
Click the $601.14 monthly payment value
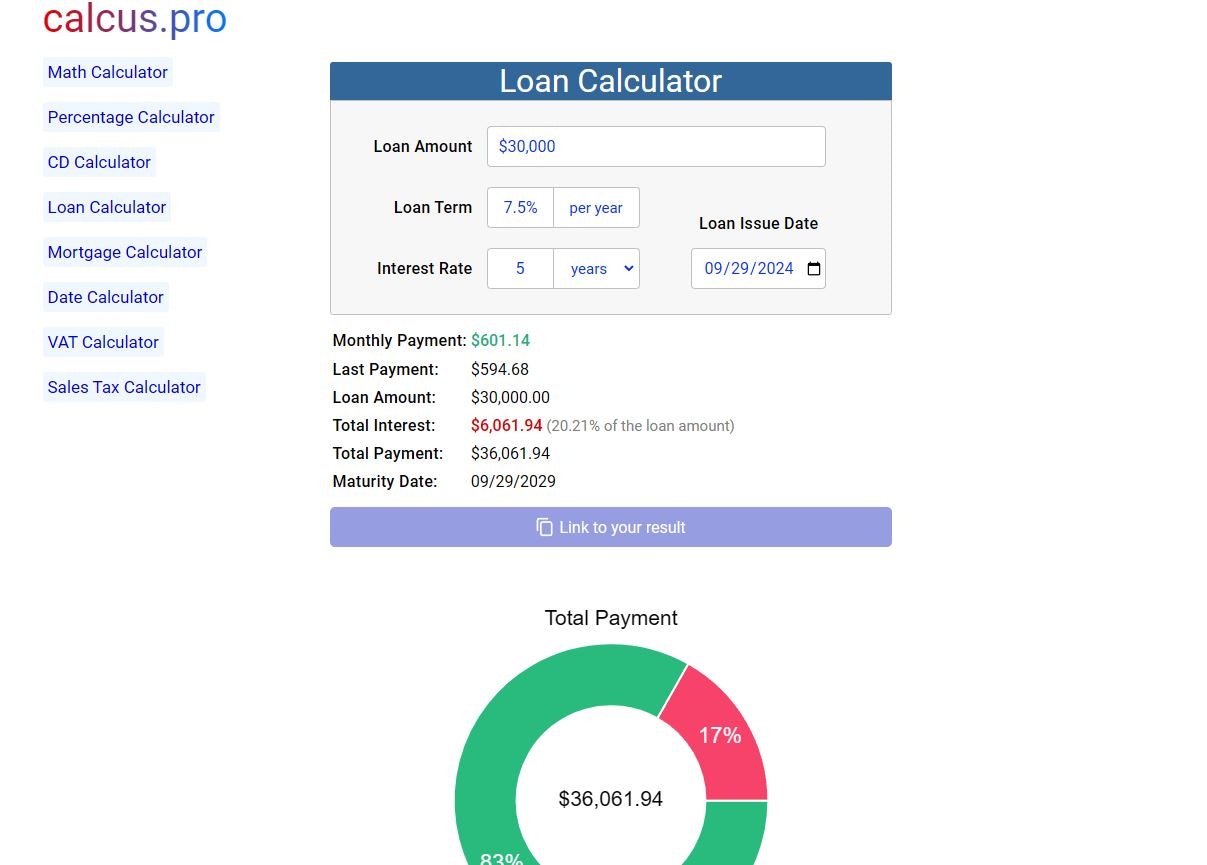tap(500, 341)
